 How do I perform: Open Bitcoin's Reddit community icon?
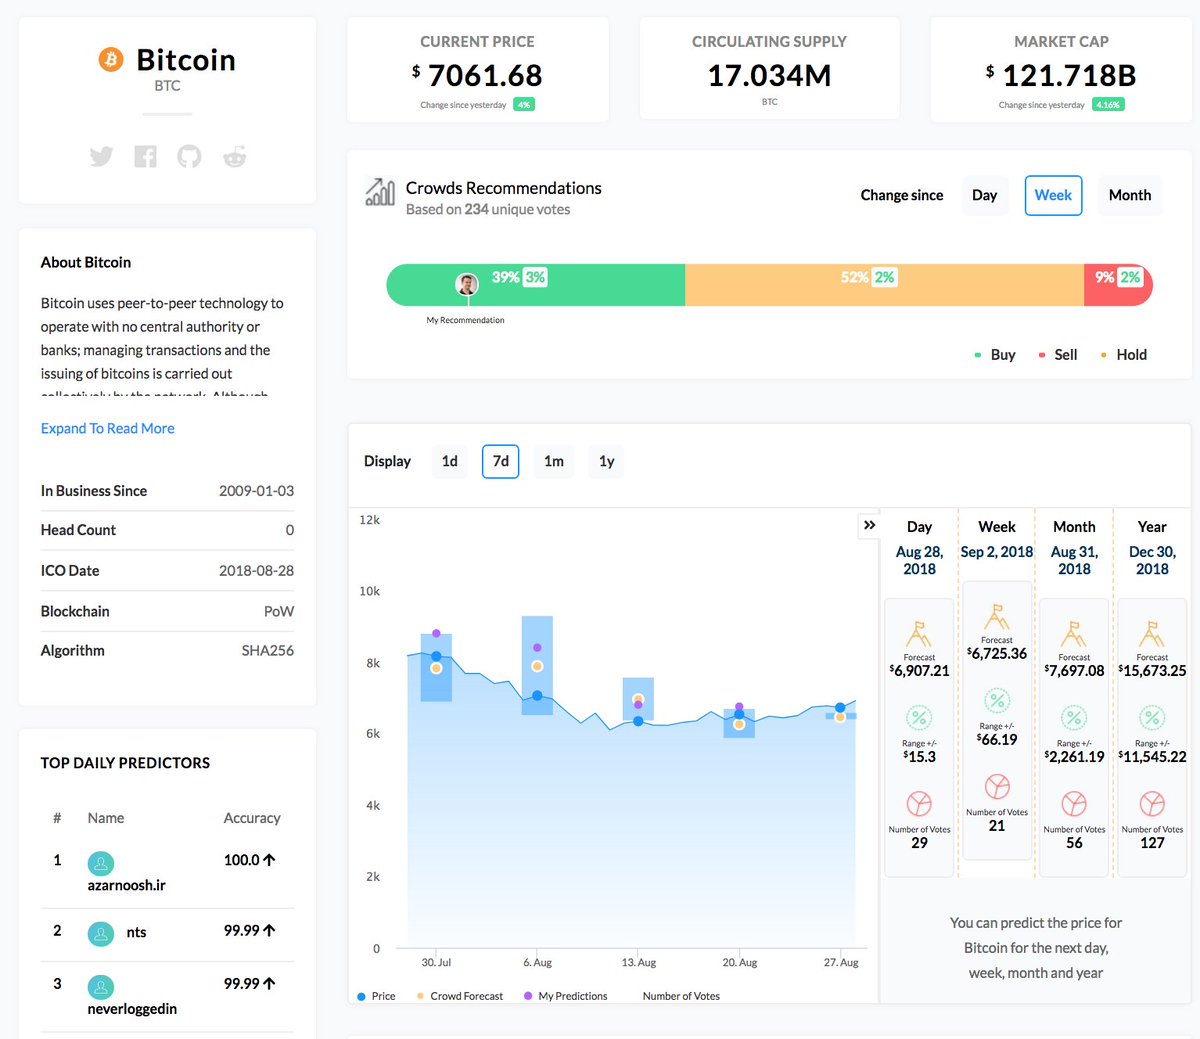click(234, 156)
